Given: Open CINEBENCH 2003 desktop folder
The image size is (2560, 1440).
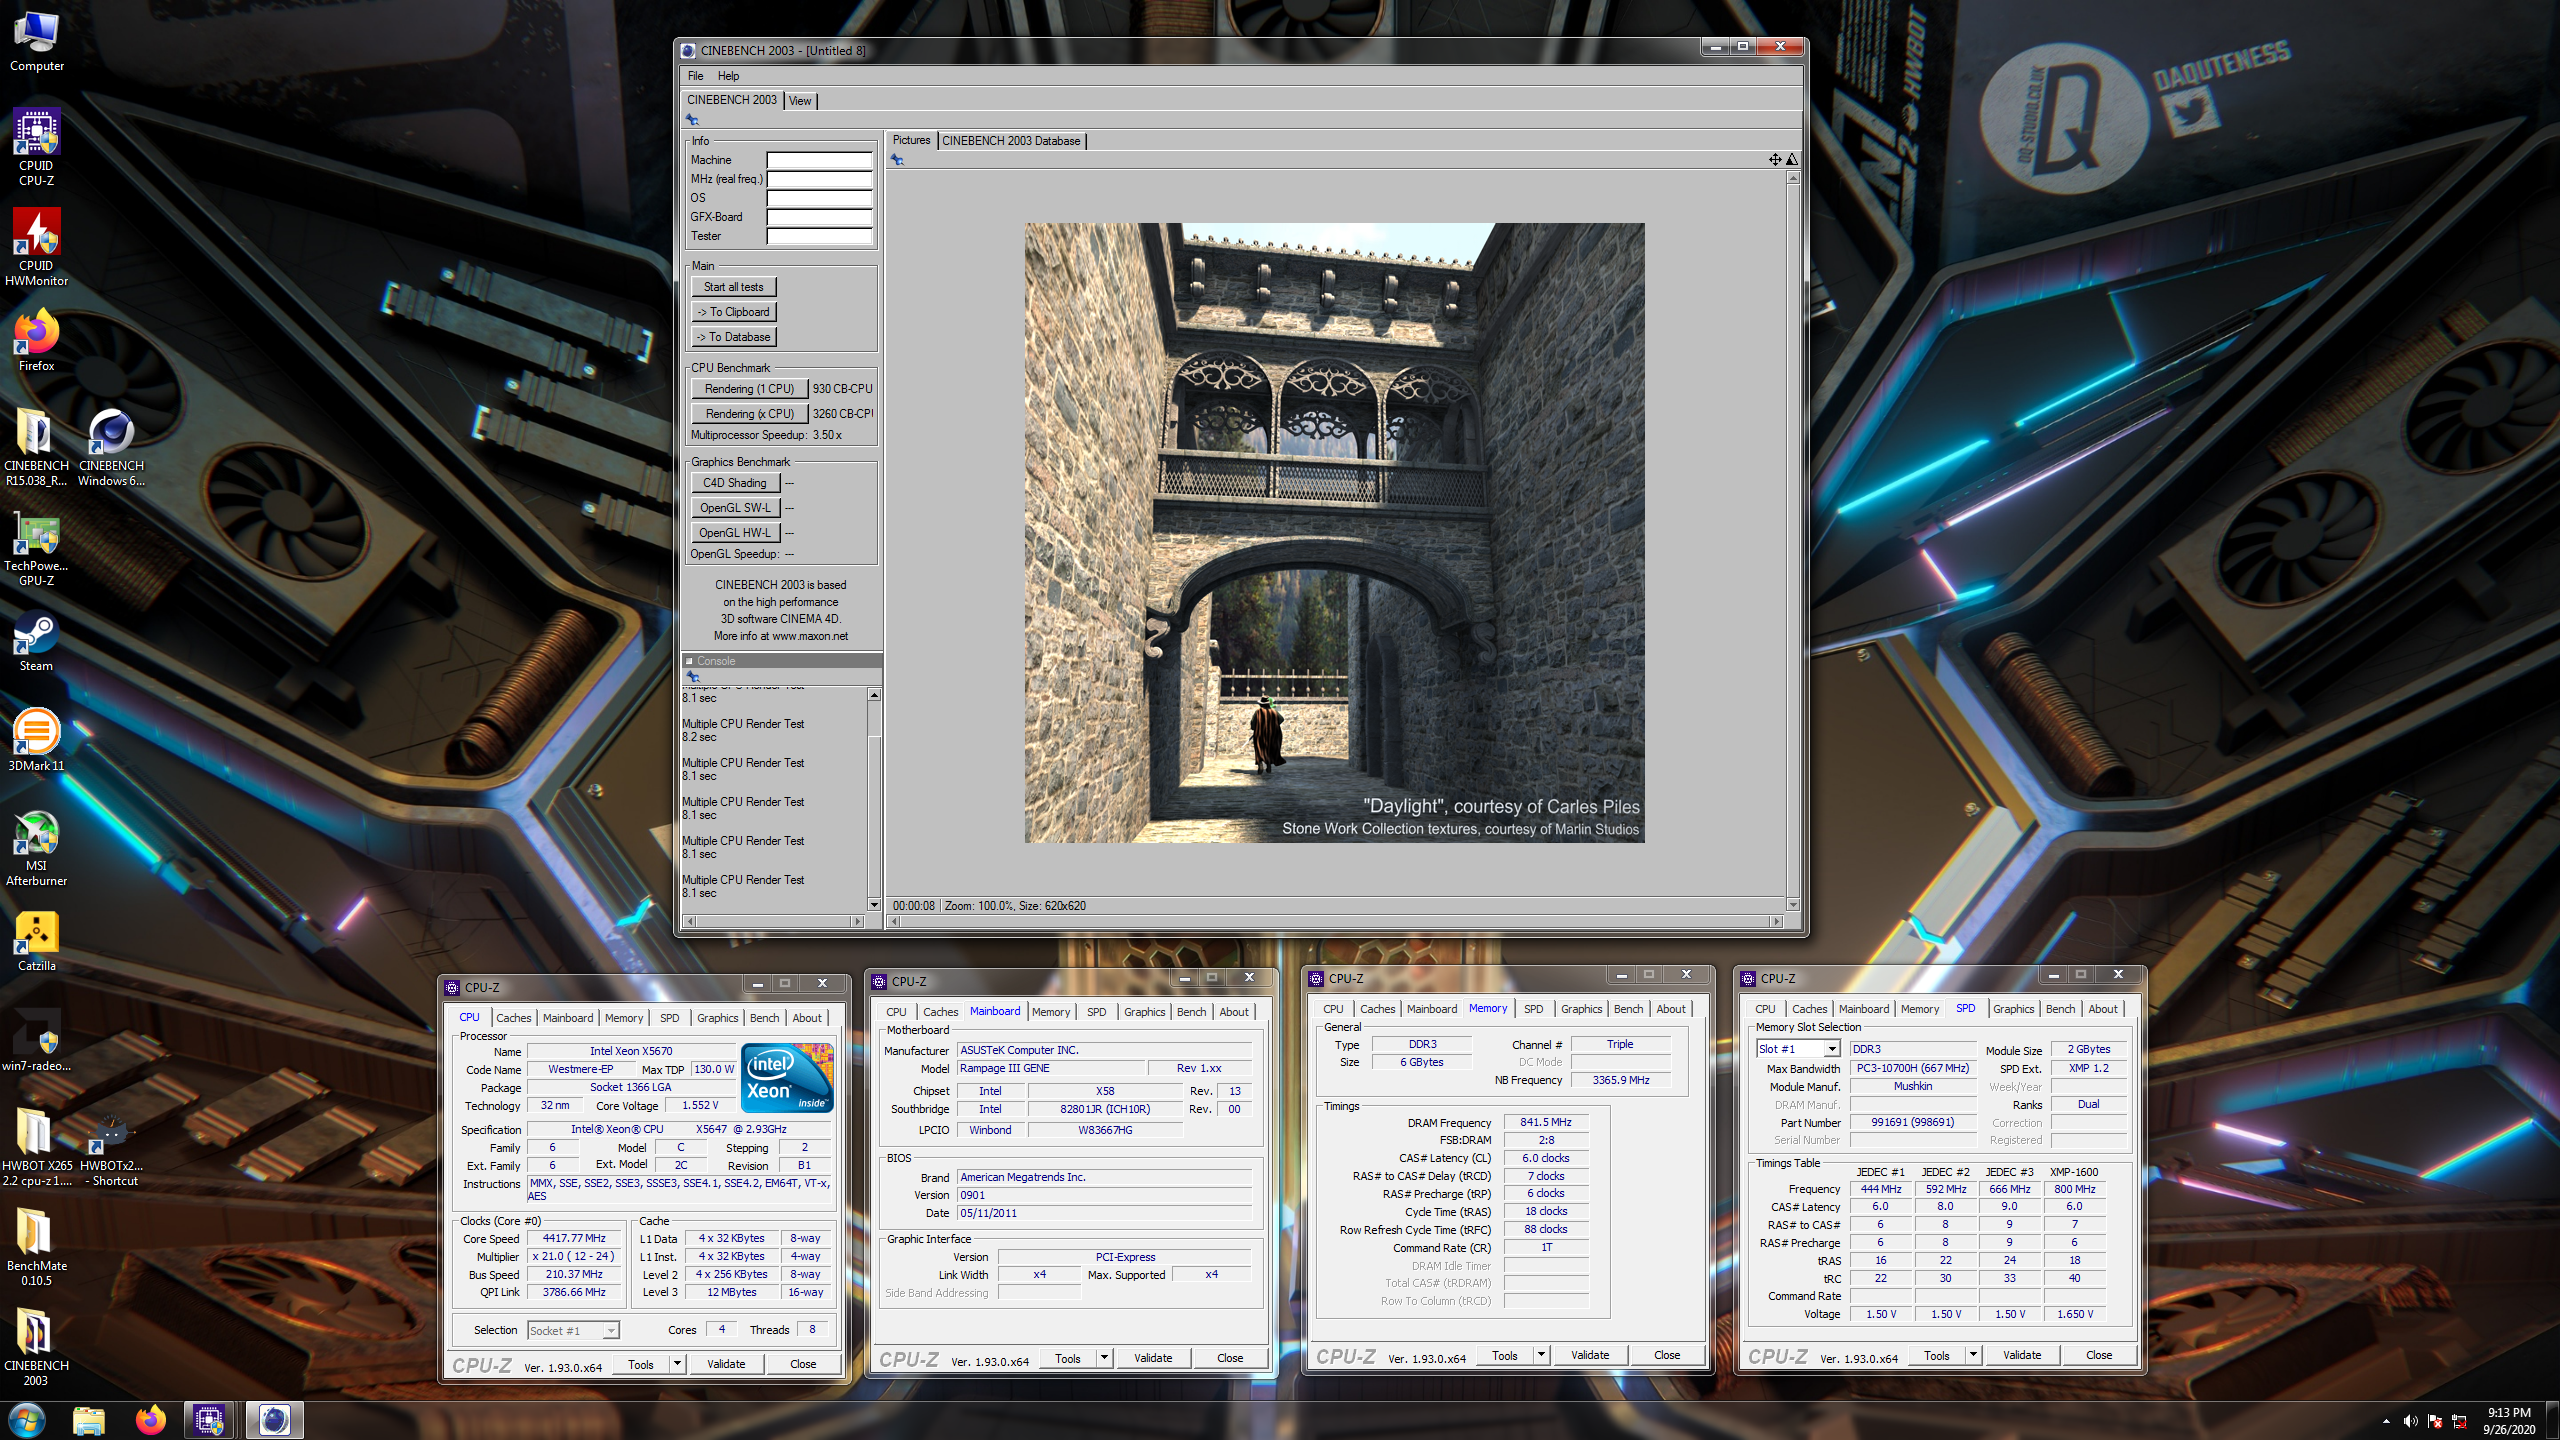Looking at the screenshot, I should [37, 1347].
